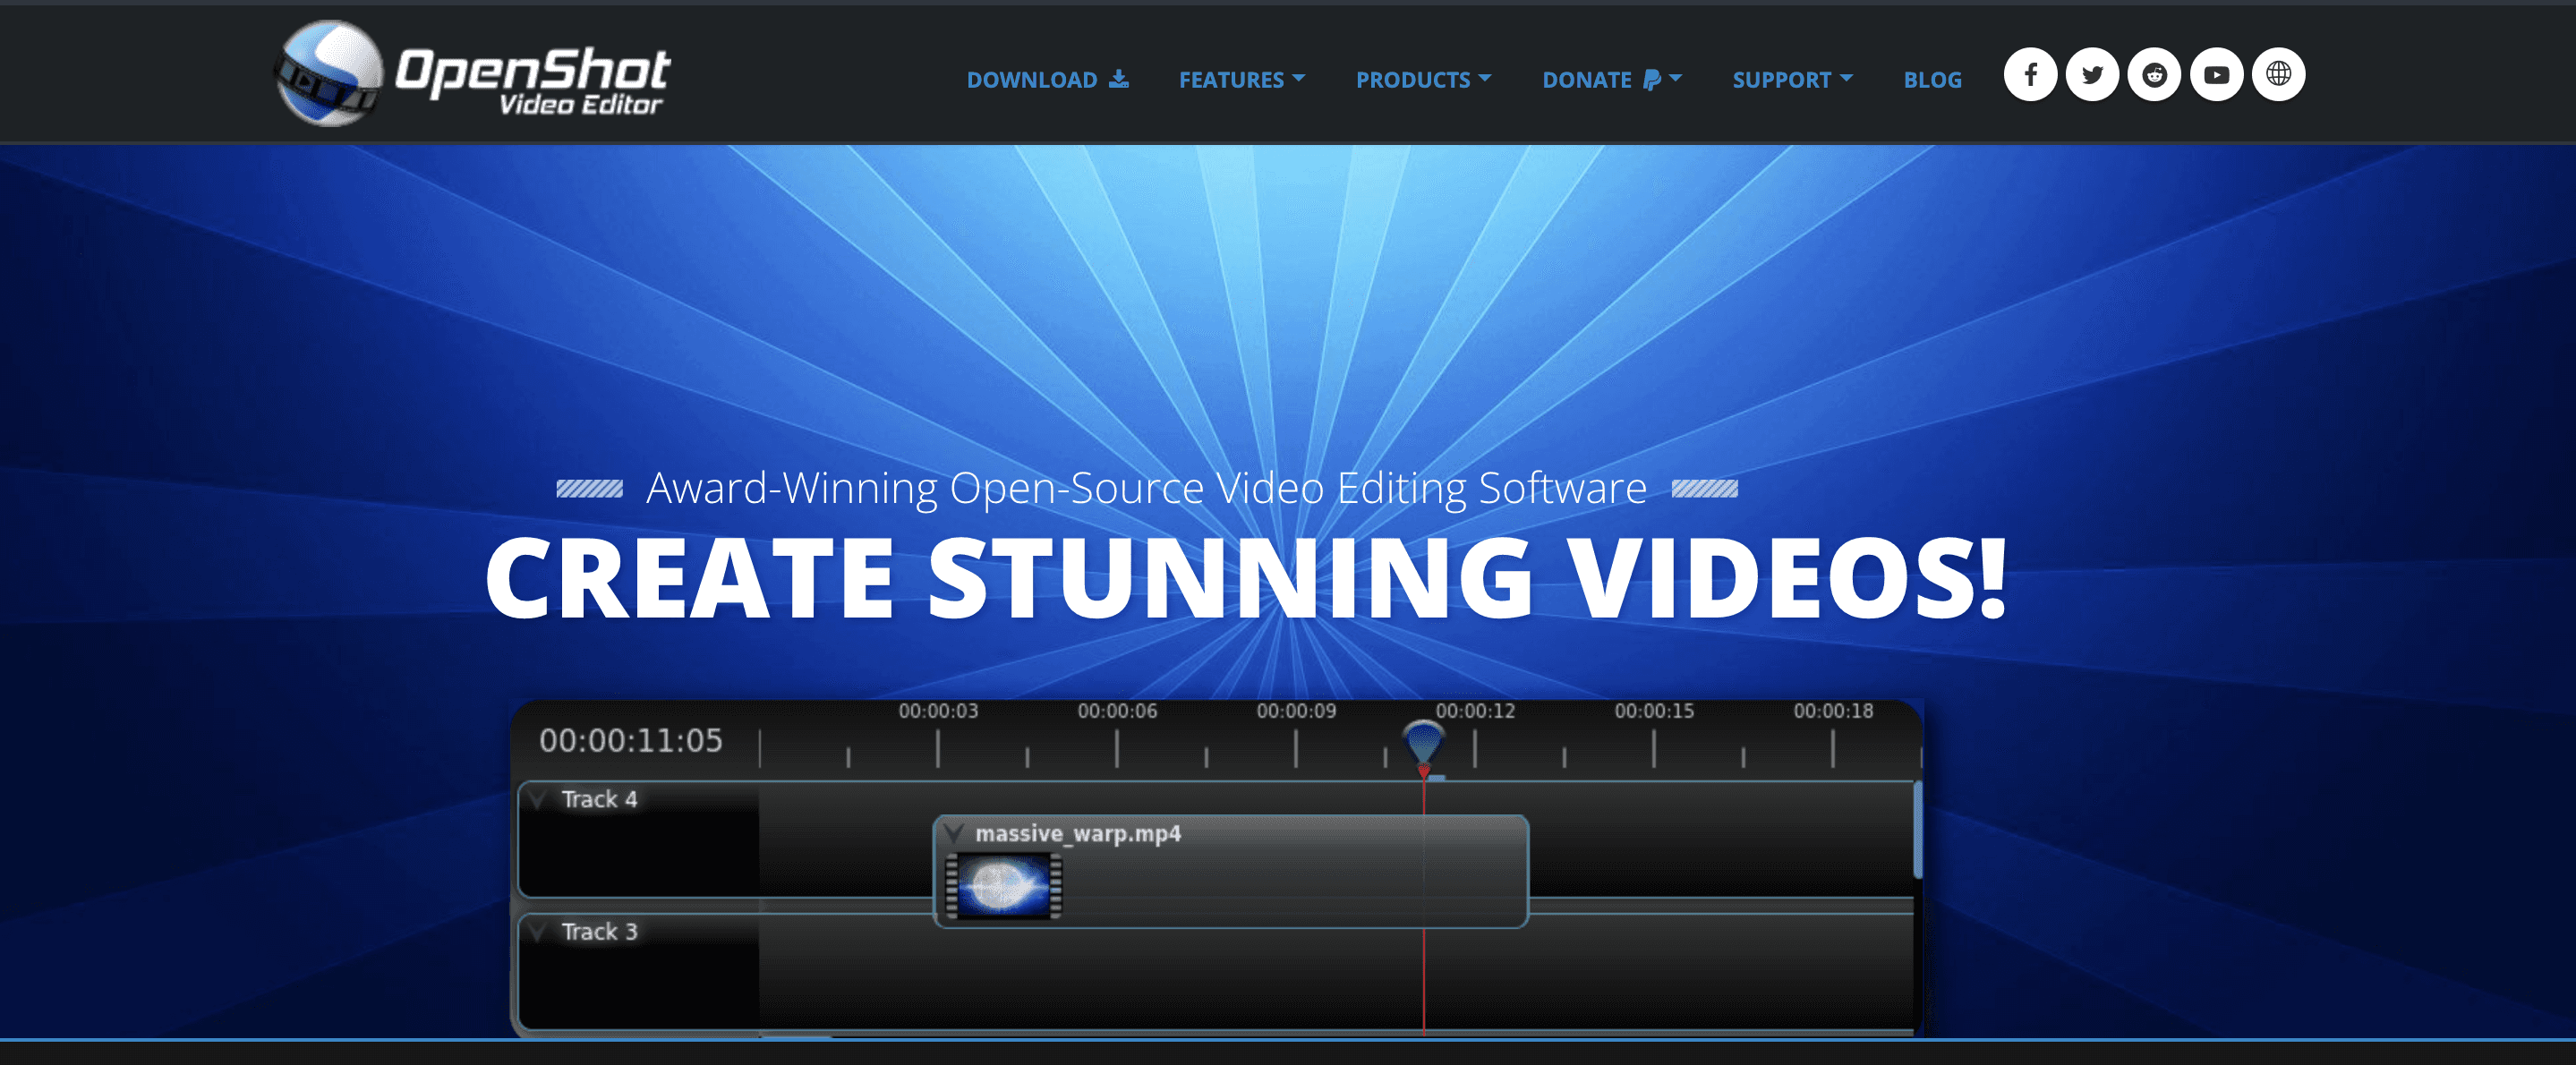
Task: Collapse Track 4 using its arrow
Action: (539, 799)
